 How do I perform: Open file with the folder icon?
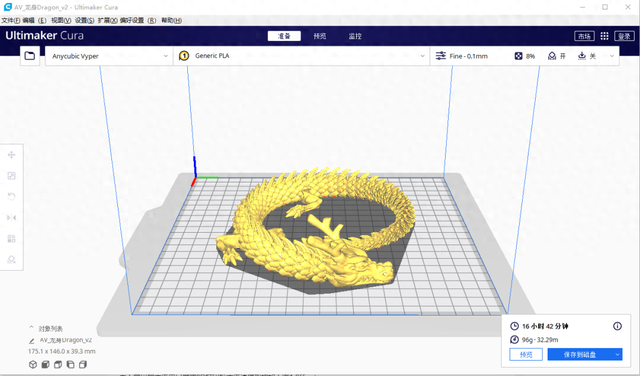(x=30, y=56)
